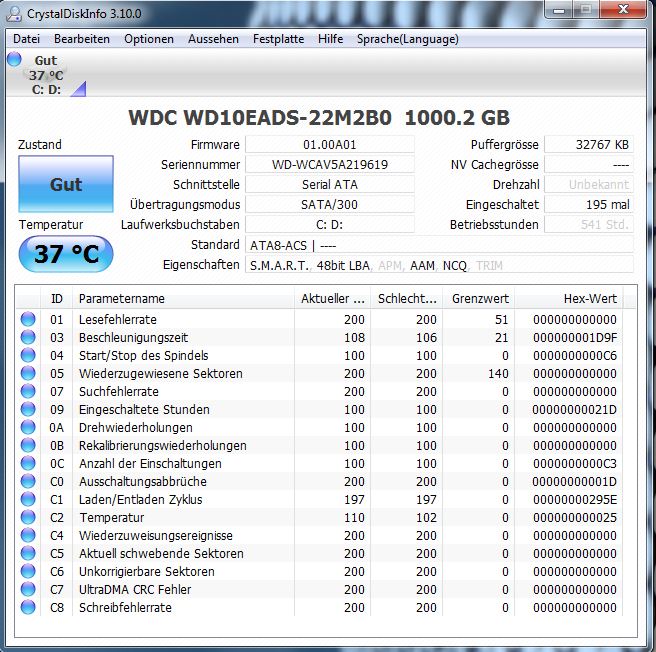Click status icon for Temperatur attribute row

[28, 517]
